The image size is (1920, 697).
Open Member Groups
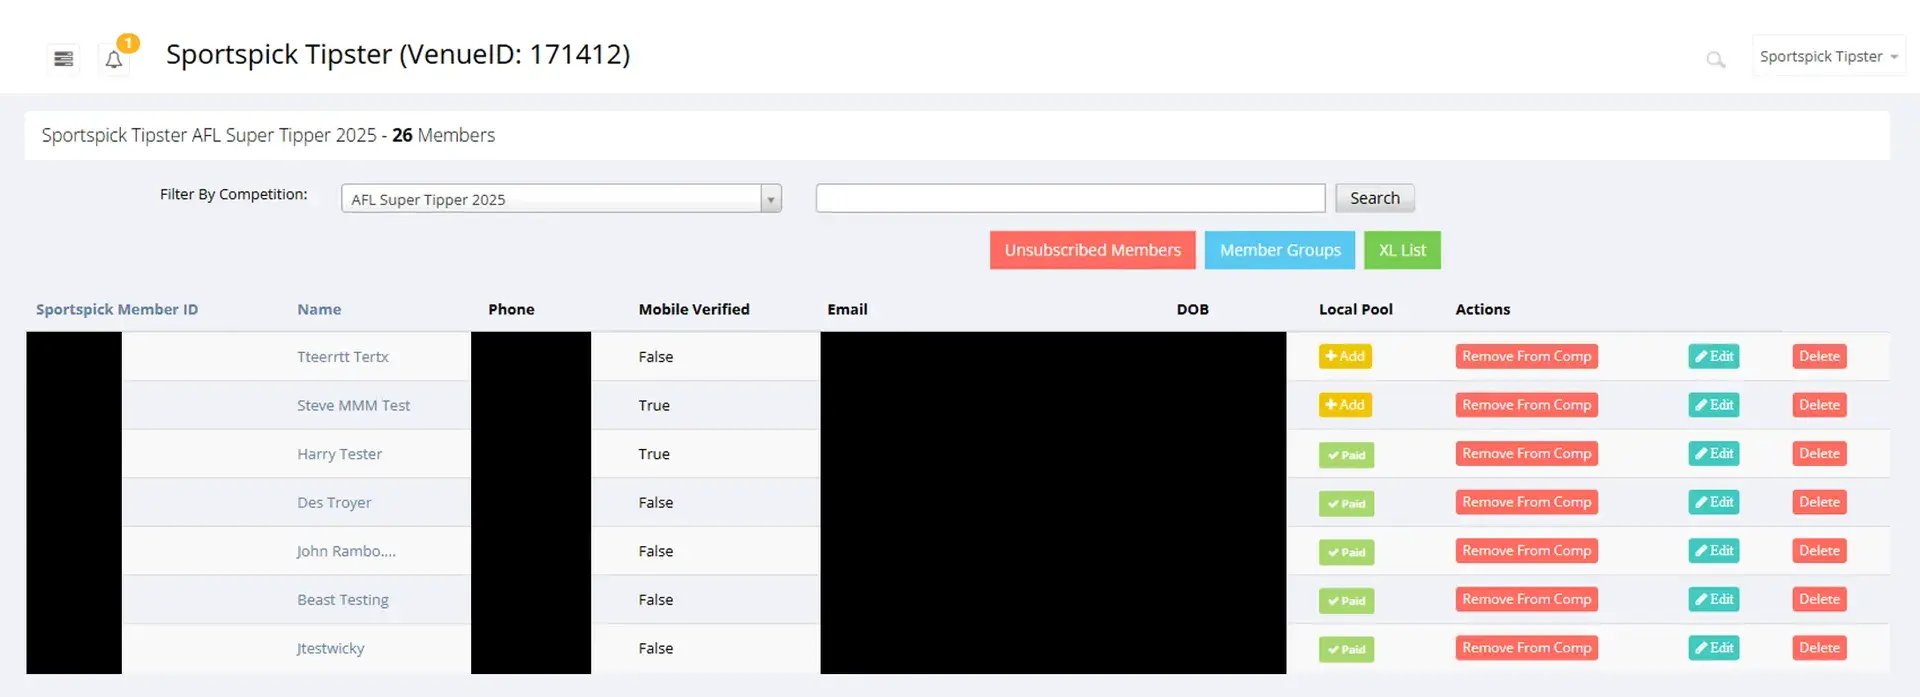pyautogui.click(x=1280, y=250)
